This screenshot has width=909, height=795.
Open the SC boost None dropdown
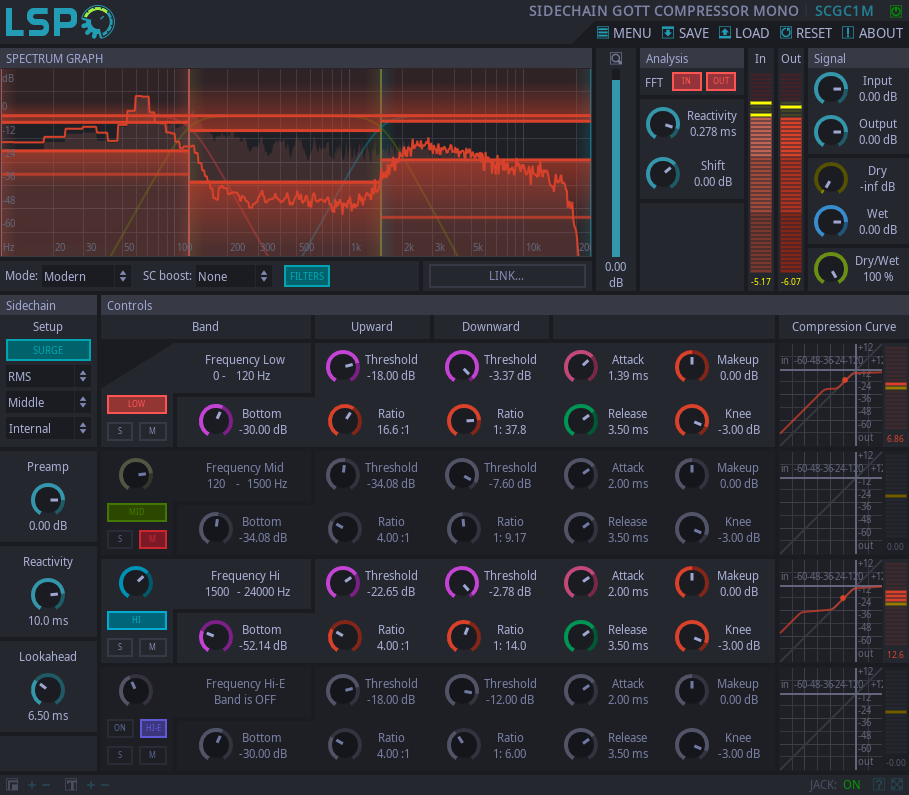point(233,276)
